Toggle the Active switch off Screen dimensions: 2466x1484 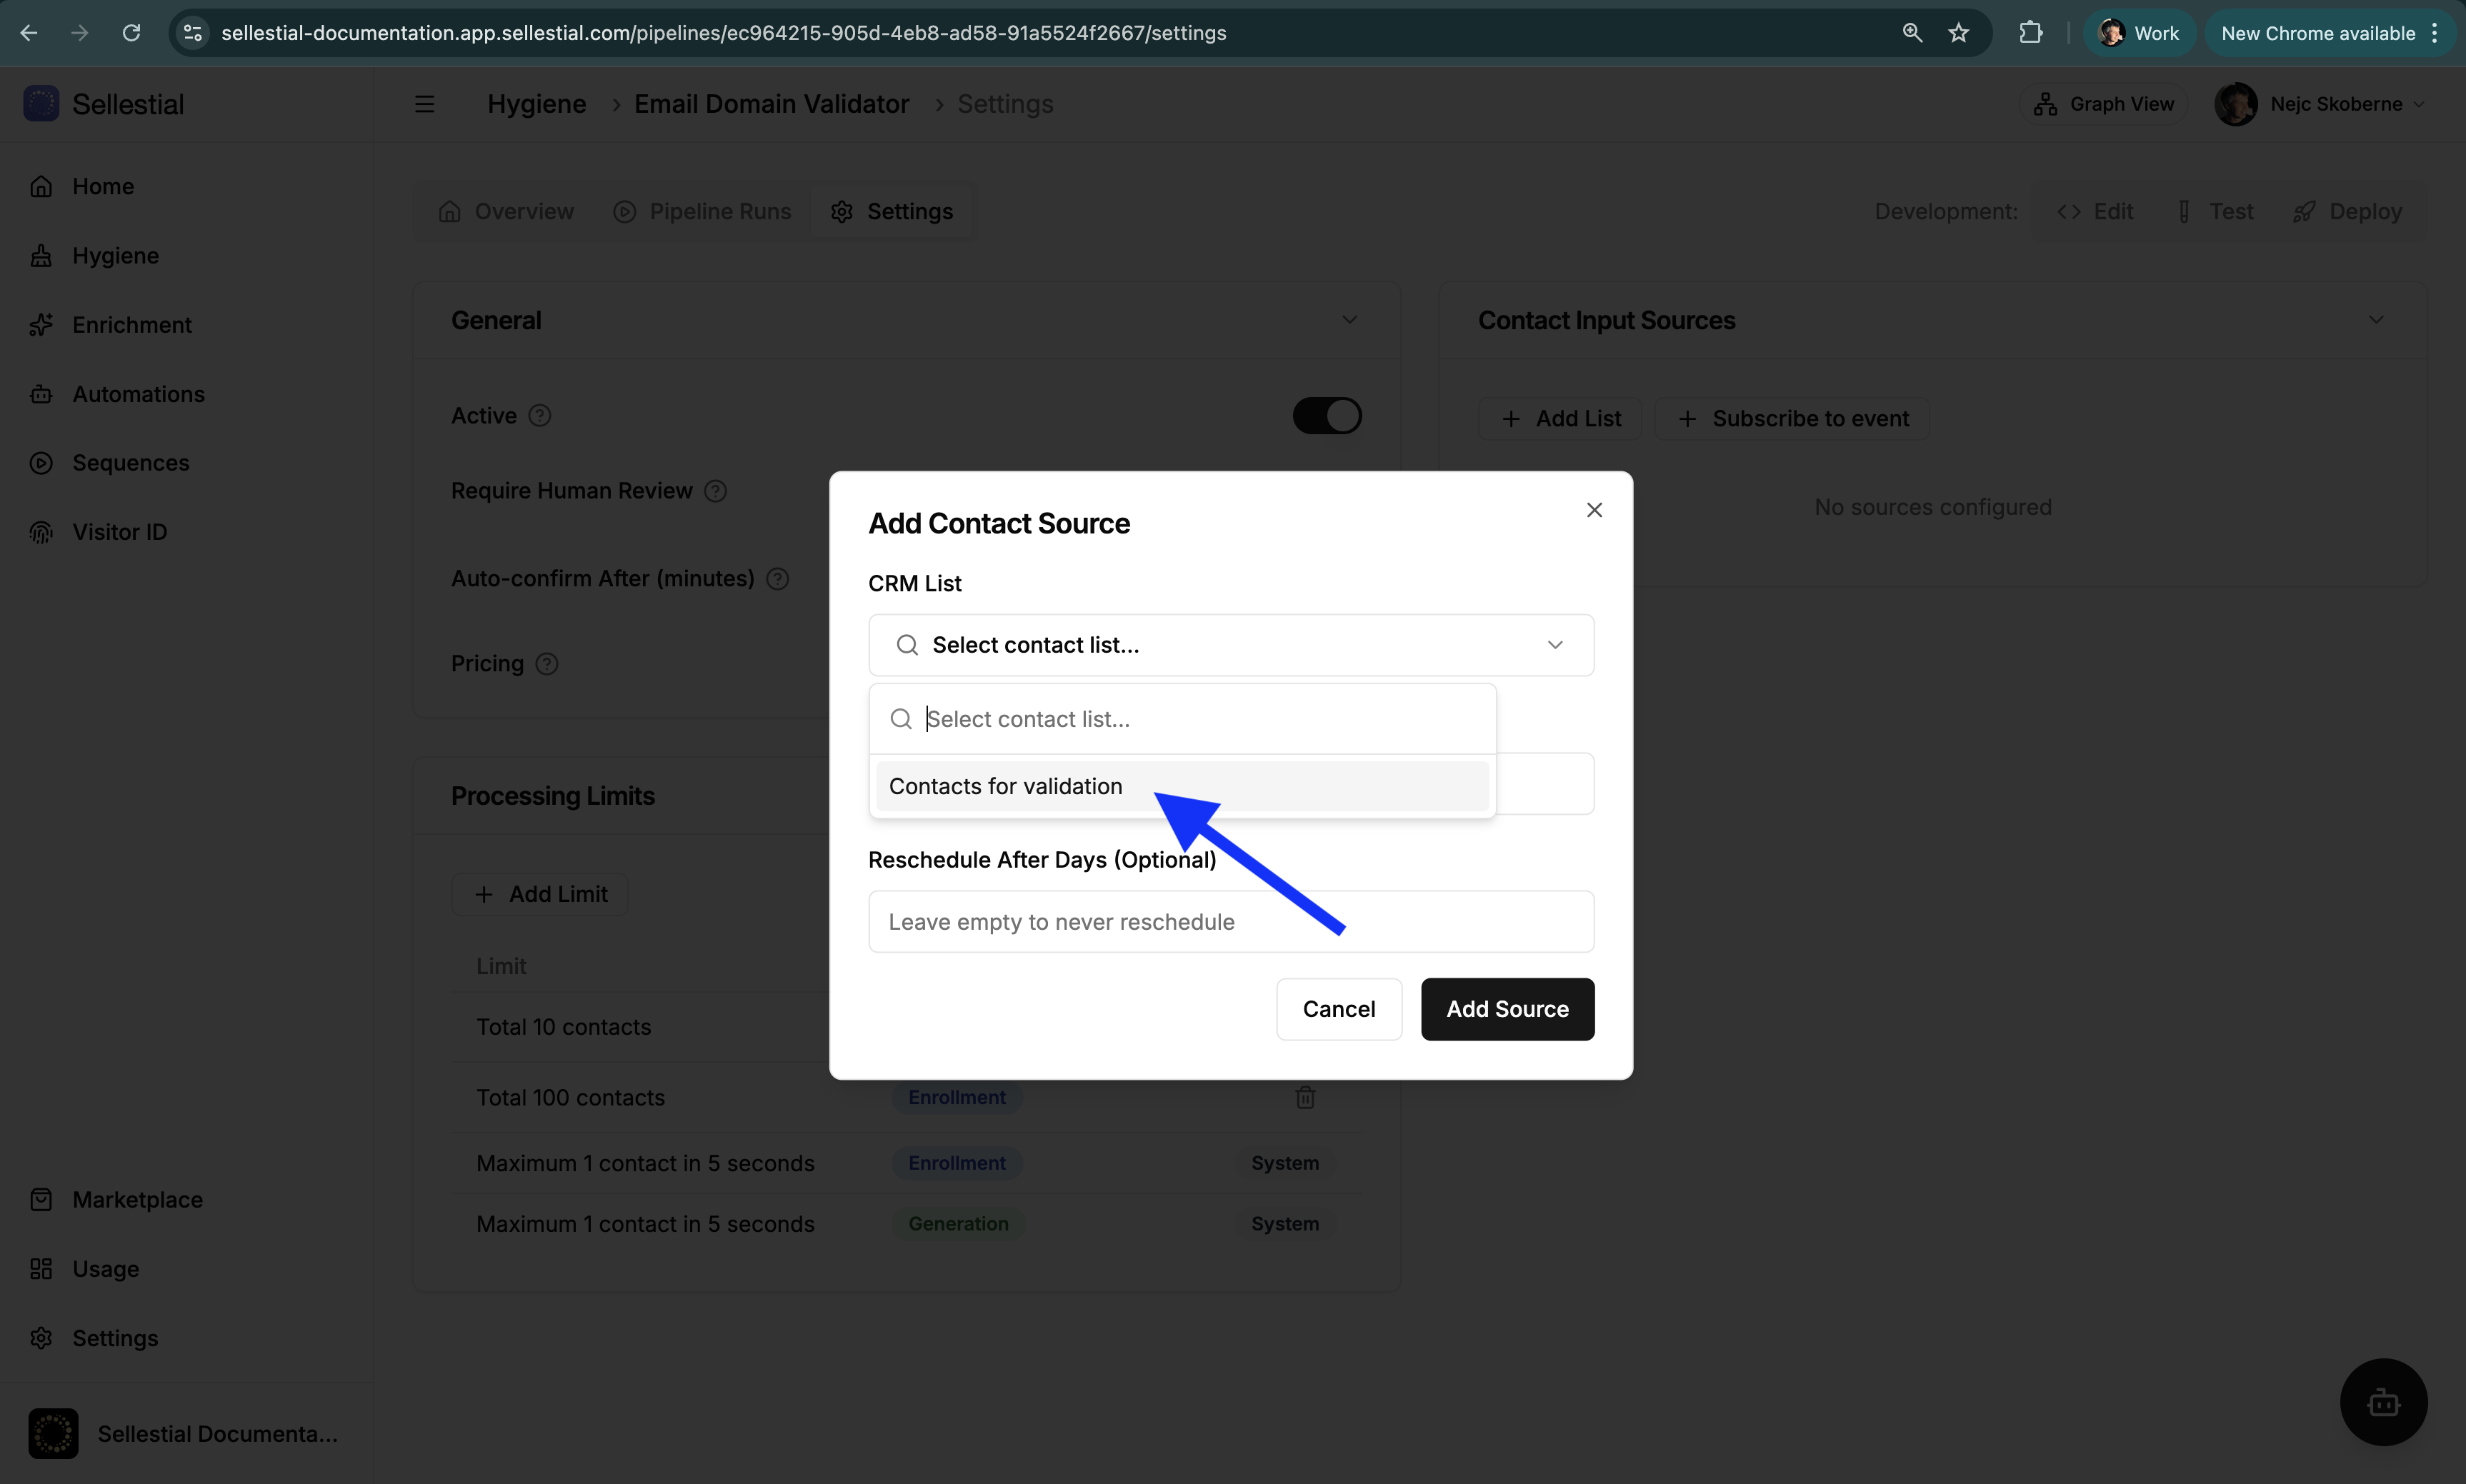coord(1327,414)
